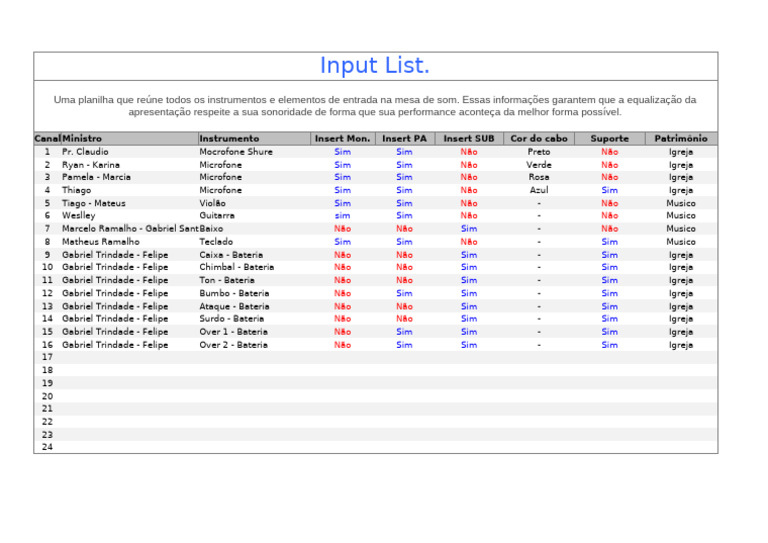Image resolution: width=768 pixels, height=543 pixels.
Task: Click the Guitarra instrument cell
Action: tap(217, 216)
